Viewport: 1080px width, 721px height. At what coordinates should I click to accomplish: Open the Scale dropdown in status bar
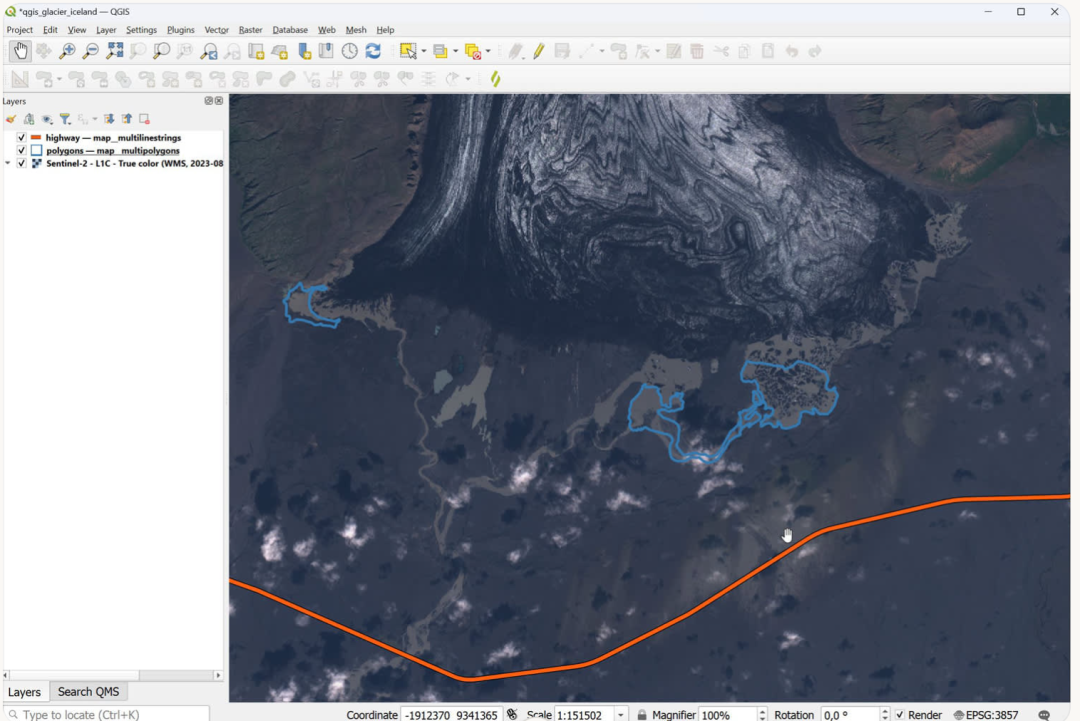(x=621, y=715)
